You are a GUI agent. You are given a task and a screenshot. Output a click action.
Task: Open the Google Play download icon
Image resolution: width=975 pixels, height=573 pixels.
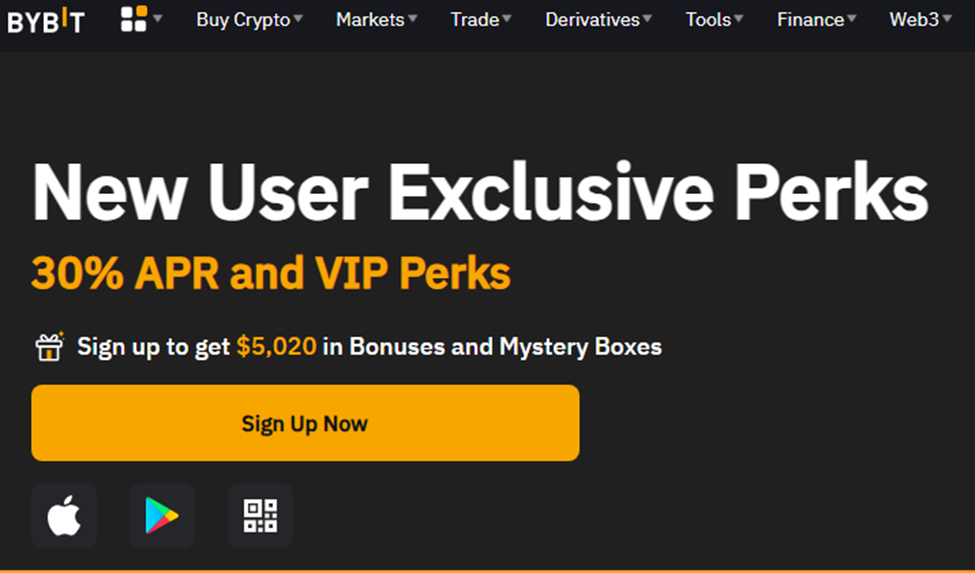pyautogui.click(x=162, y=516)
